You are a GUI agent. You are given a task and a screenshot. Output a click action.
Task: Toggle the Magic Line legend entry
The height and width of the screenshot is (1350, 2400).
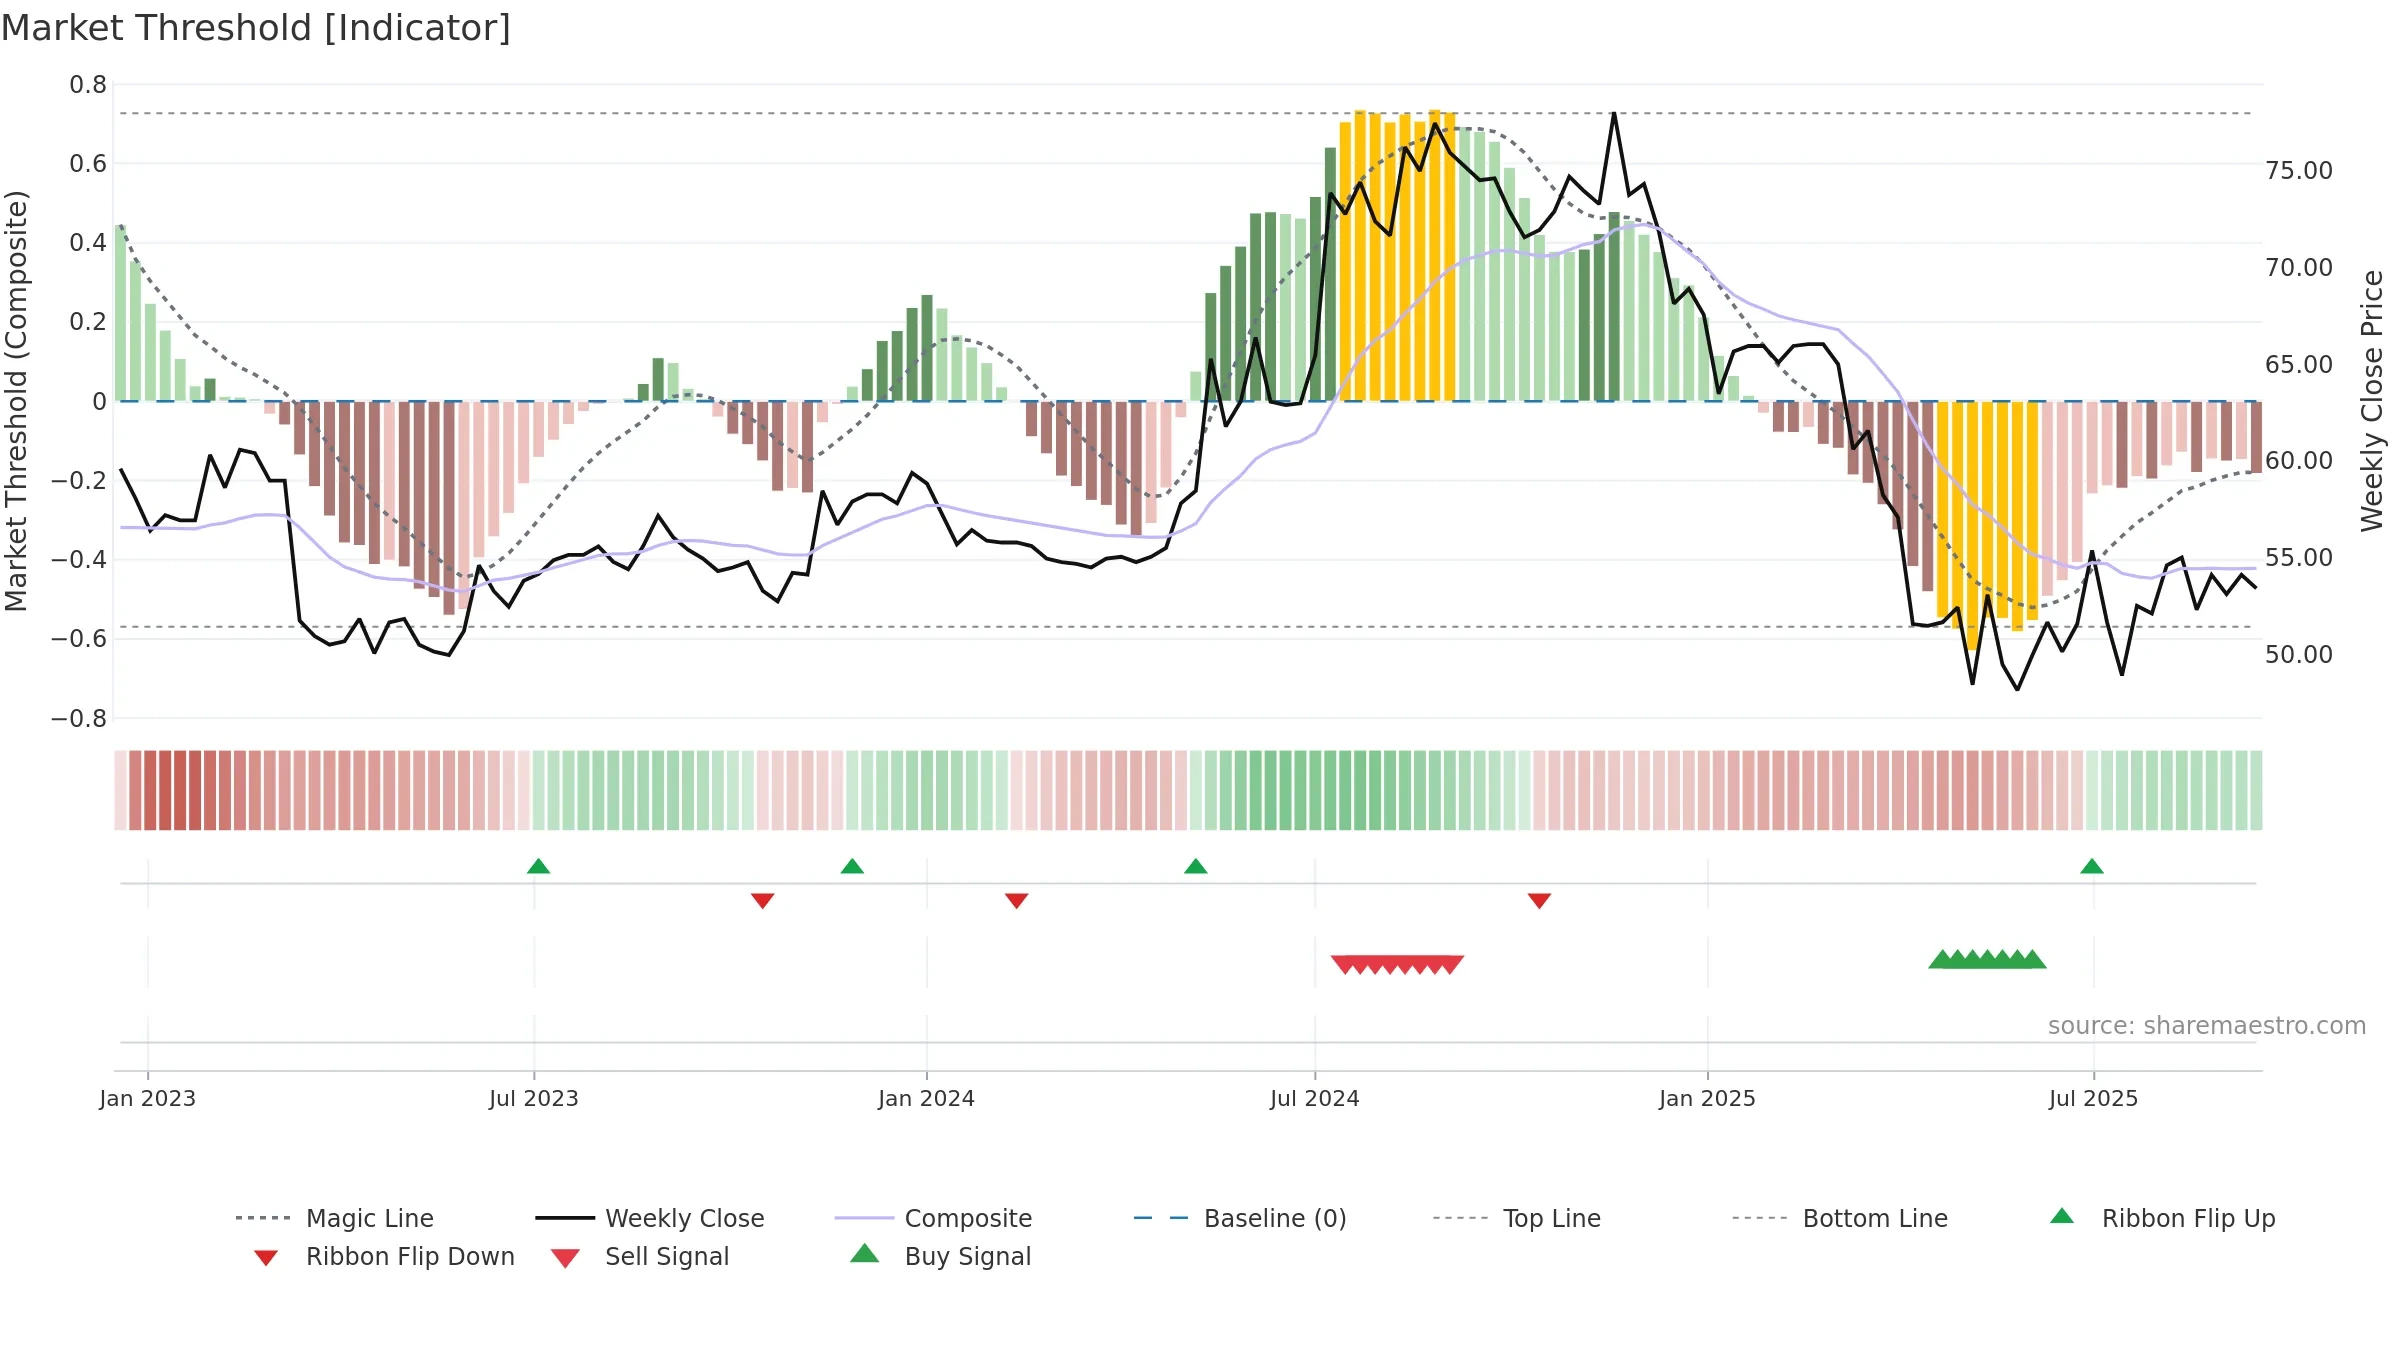click(x=334, y=1218)
